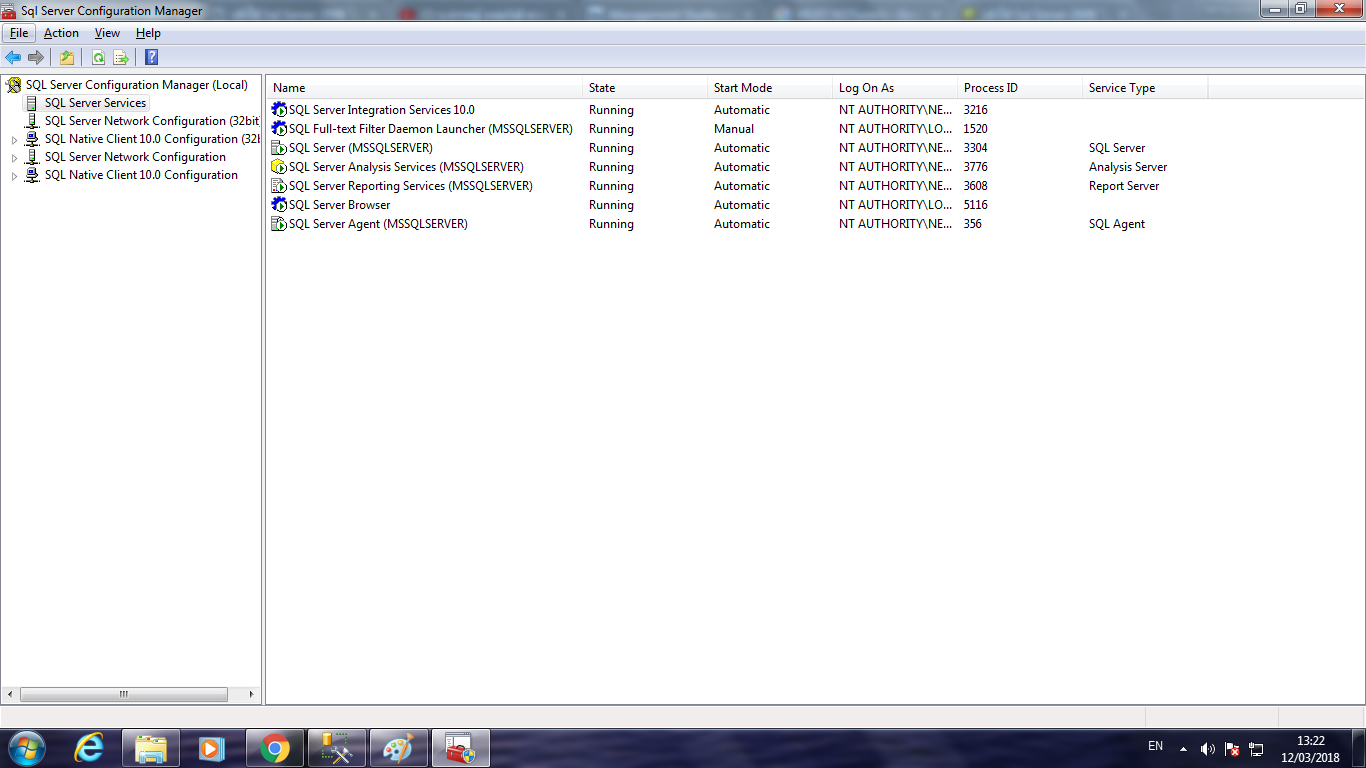Open the Action menu
1366x768 pixels.
[61, 33]
